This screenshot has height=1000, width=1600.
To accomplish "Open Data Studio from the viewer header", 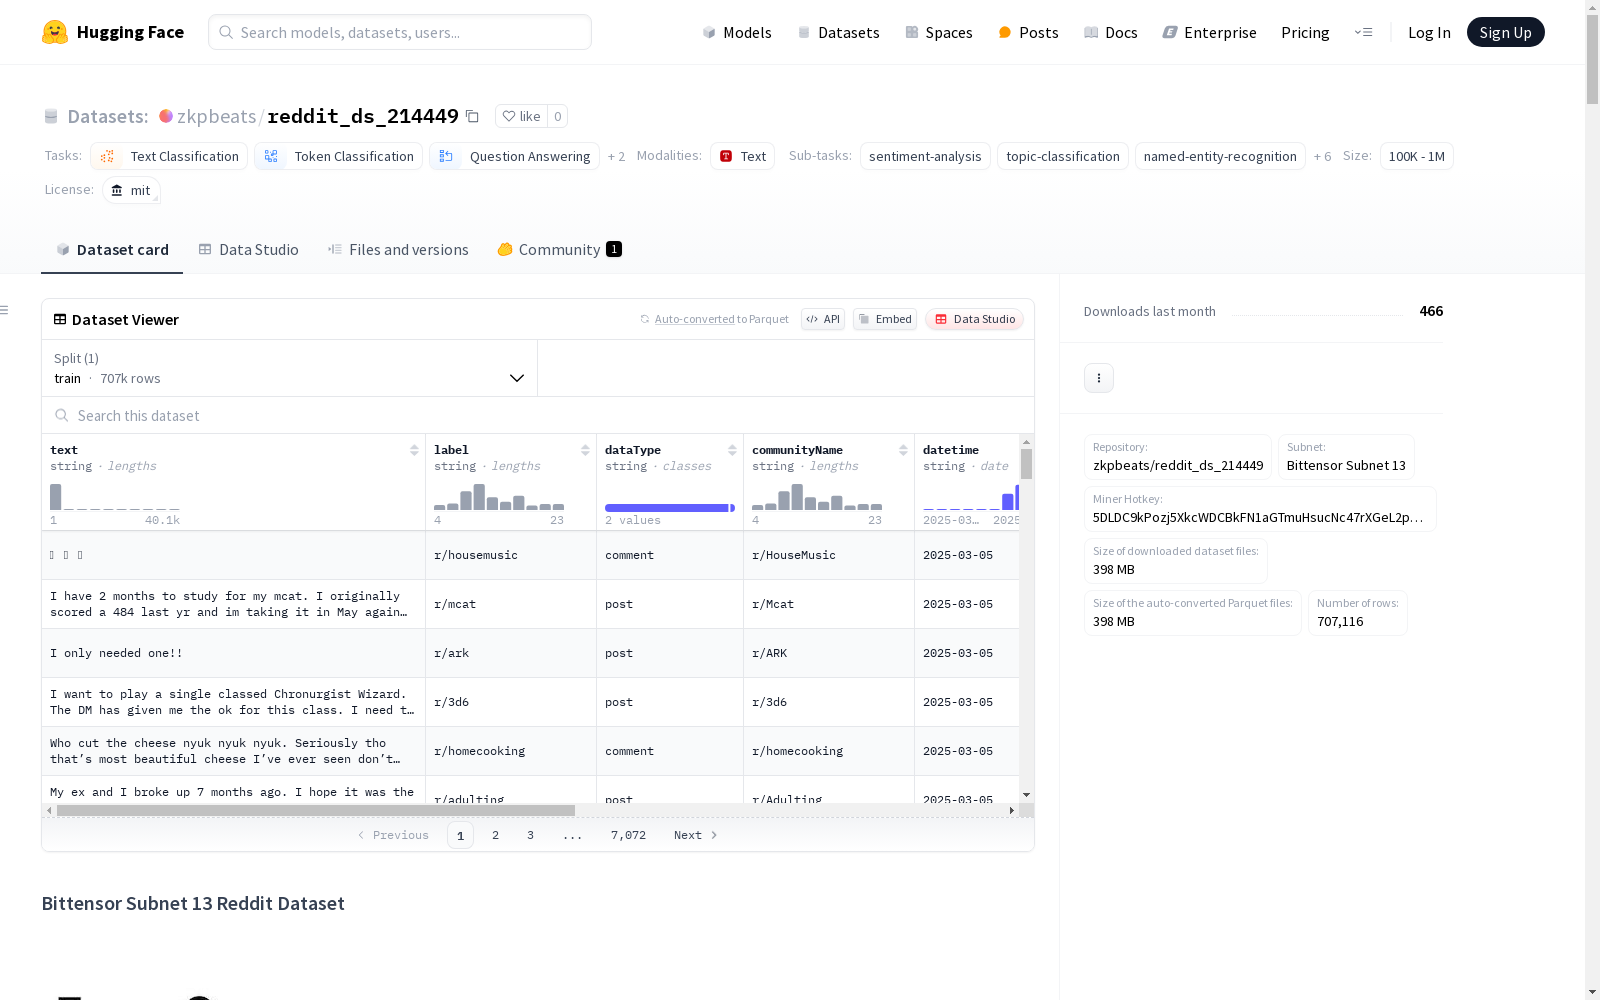I will point(975,319).
